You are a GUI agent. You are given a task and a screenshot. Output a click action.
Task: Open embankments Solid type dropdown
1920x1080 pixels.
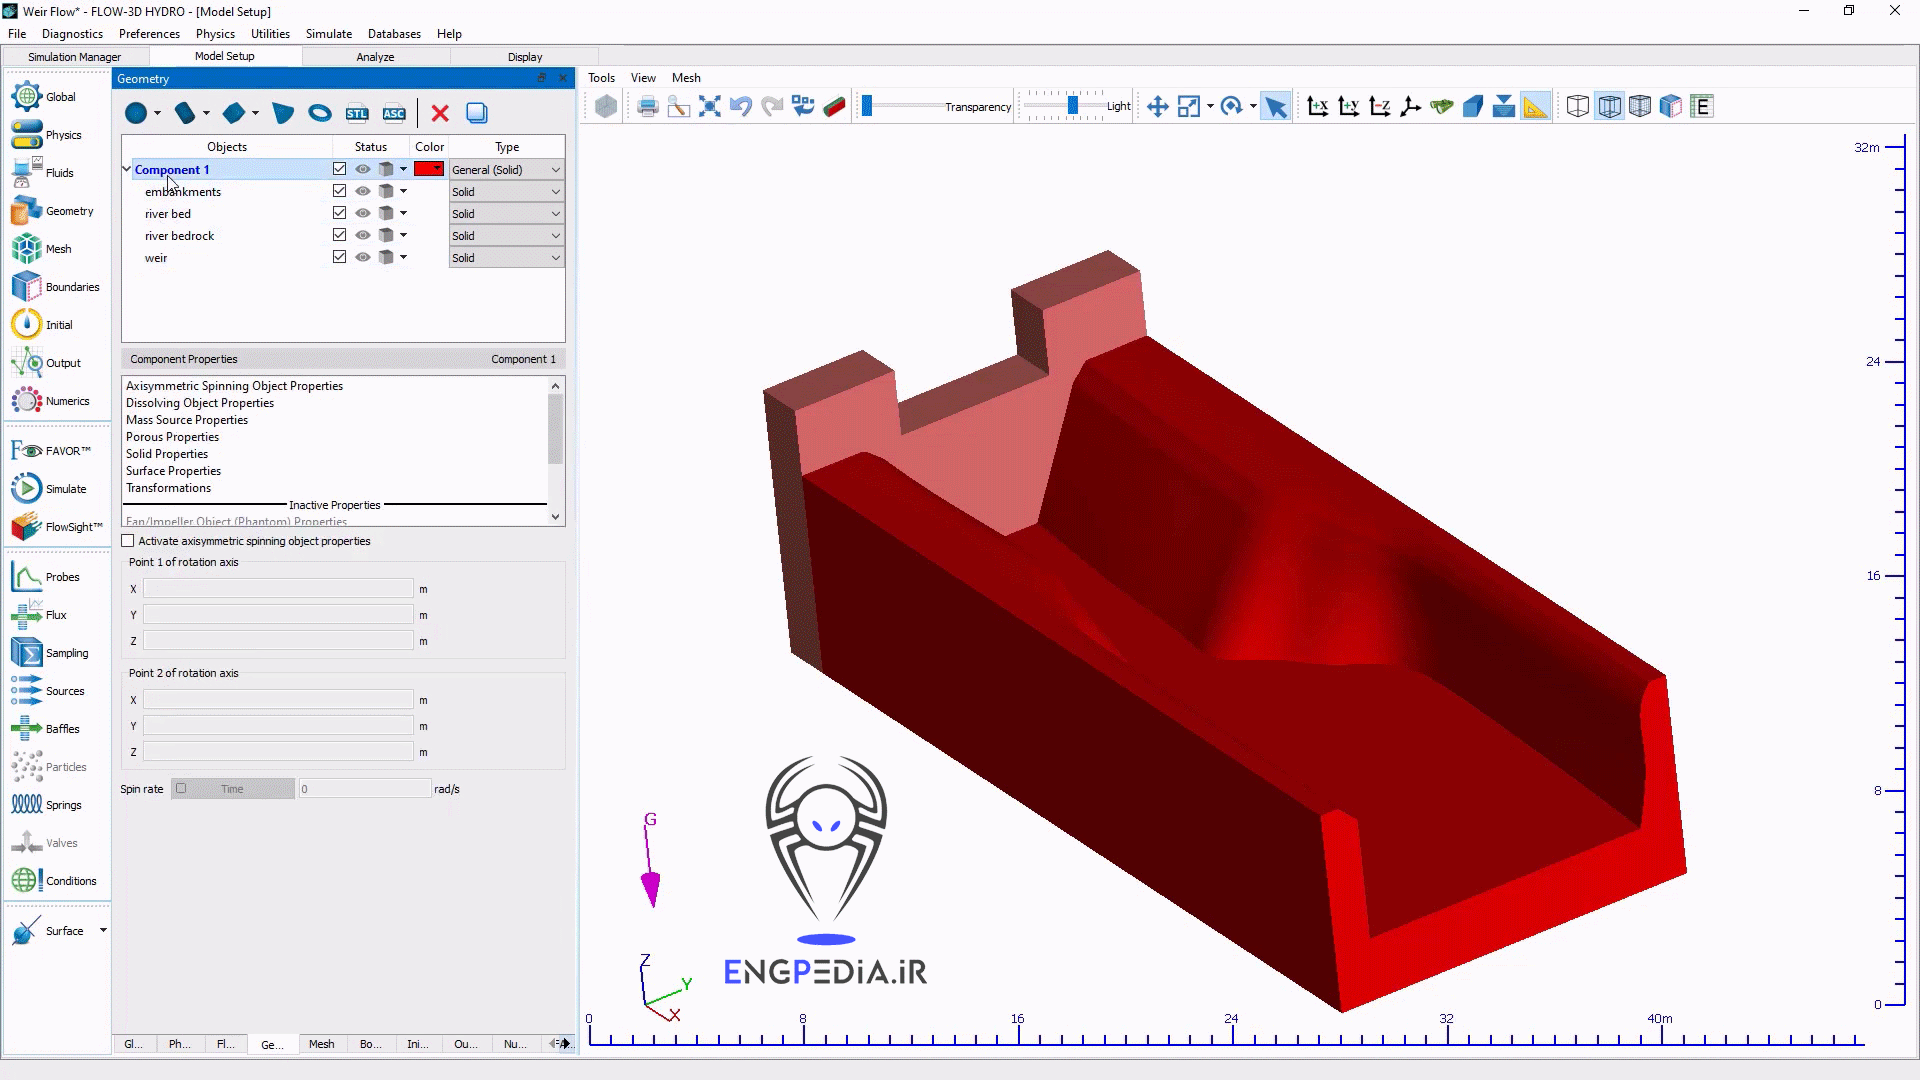pyautogui.click(x=506, y=192)
